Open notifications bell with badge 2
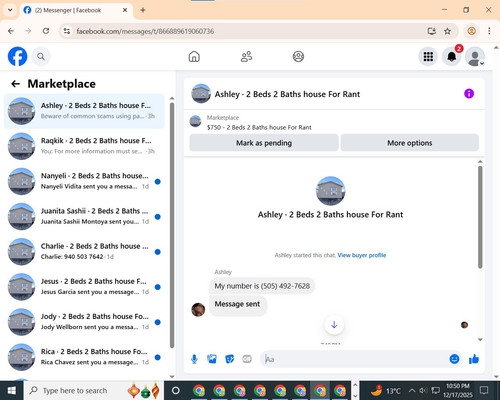 pyautogui.click(x=452, y=57)
